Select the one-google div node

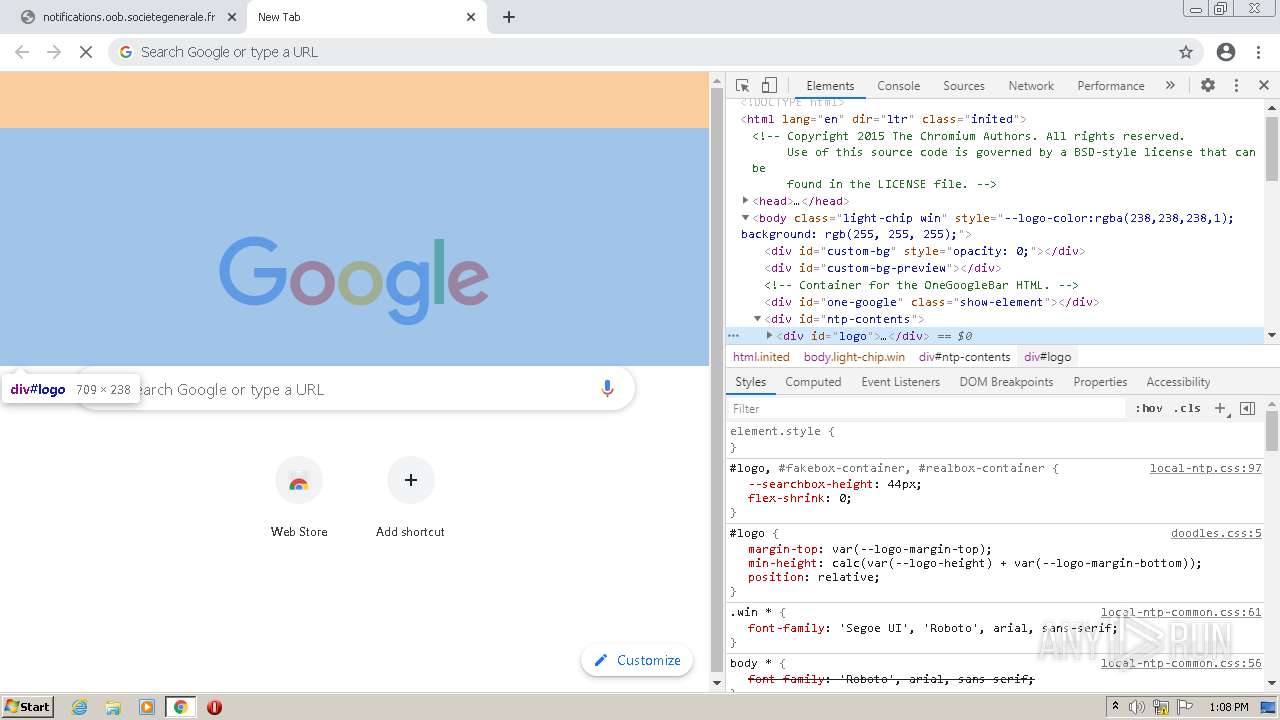pos(932,302)
